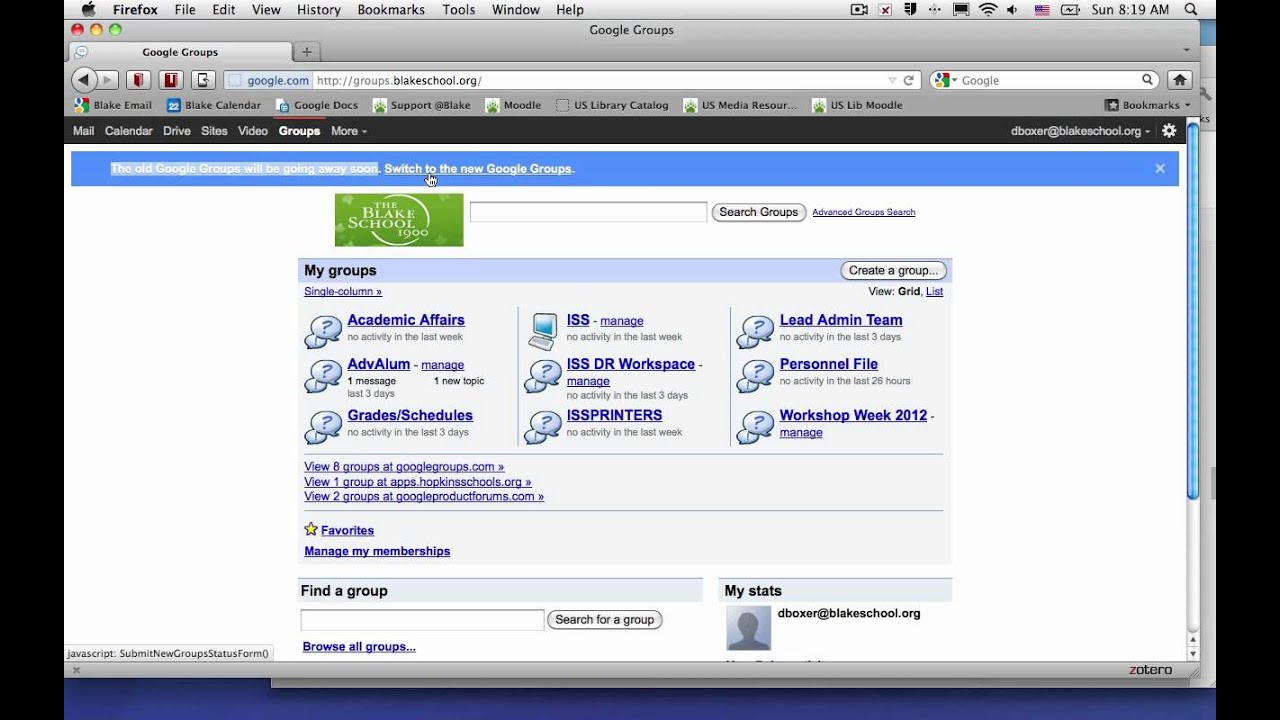
Task: Open the Tools menu
Action: [459, 9]
